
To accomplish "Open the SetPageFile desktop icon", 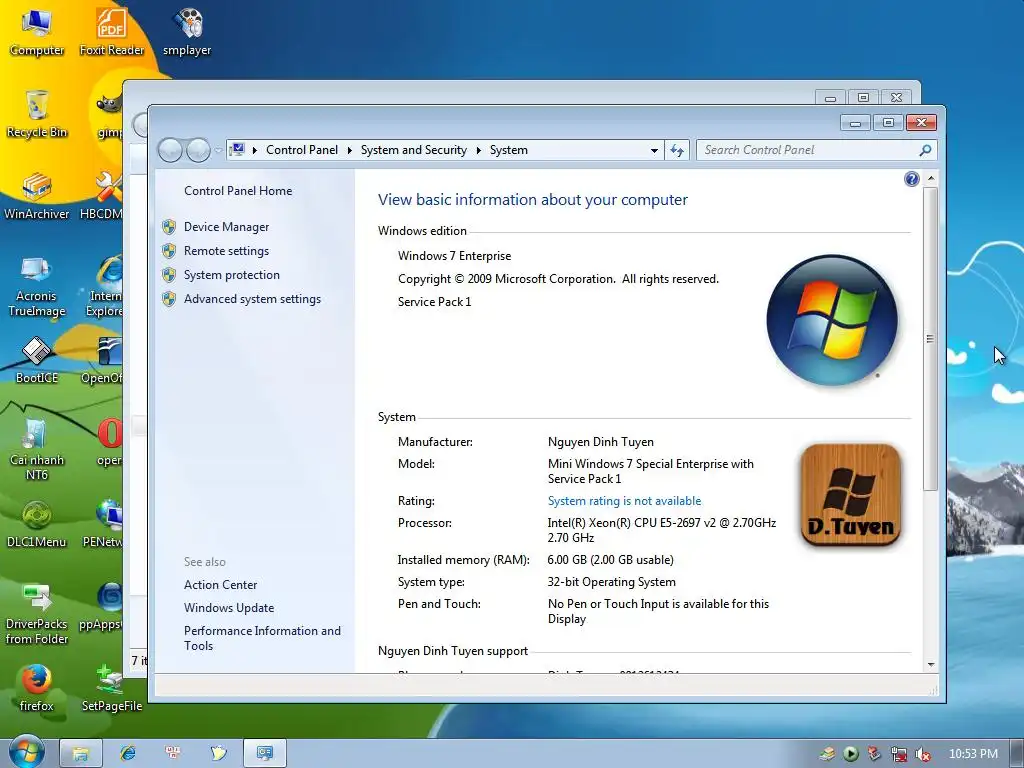I will click(x=112, y=688).
